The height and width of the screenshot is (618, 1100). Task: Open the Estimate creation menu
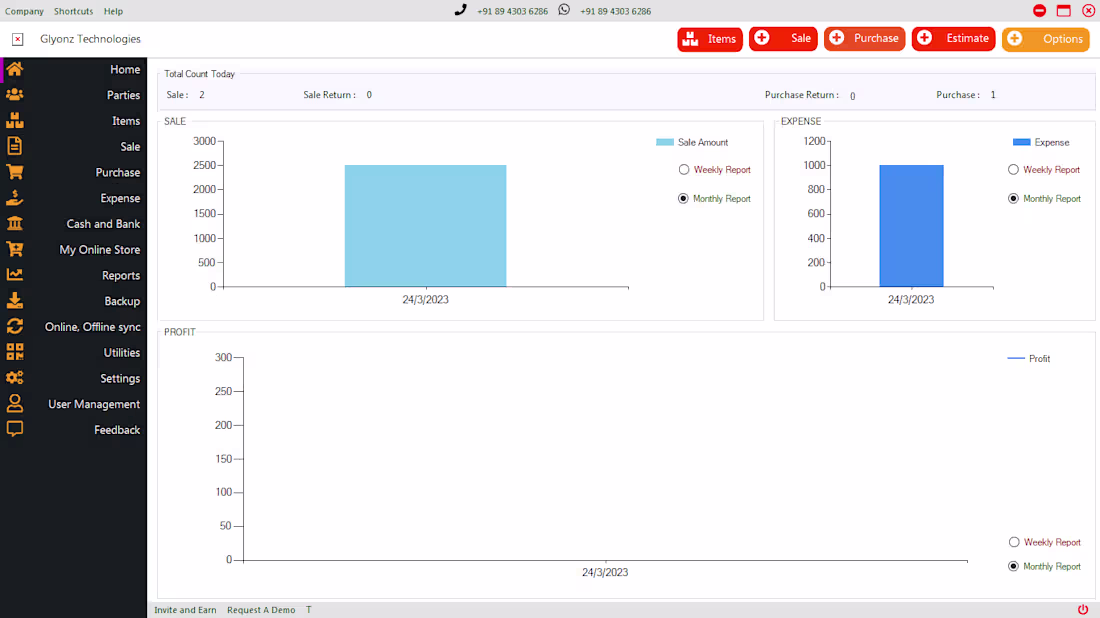953,39
